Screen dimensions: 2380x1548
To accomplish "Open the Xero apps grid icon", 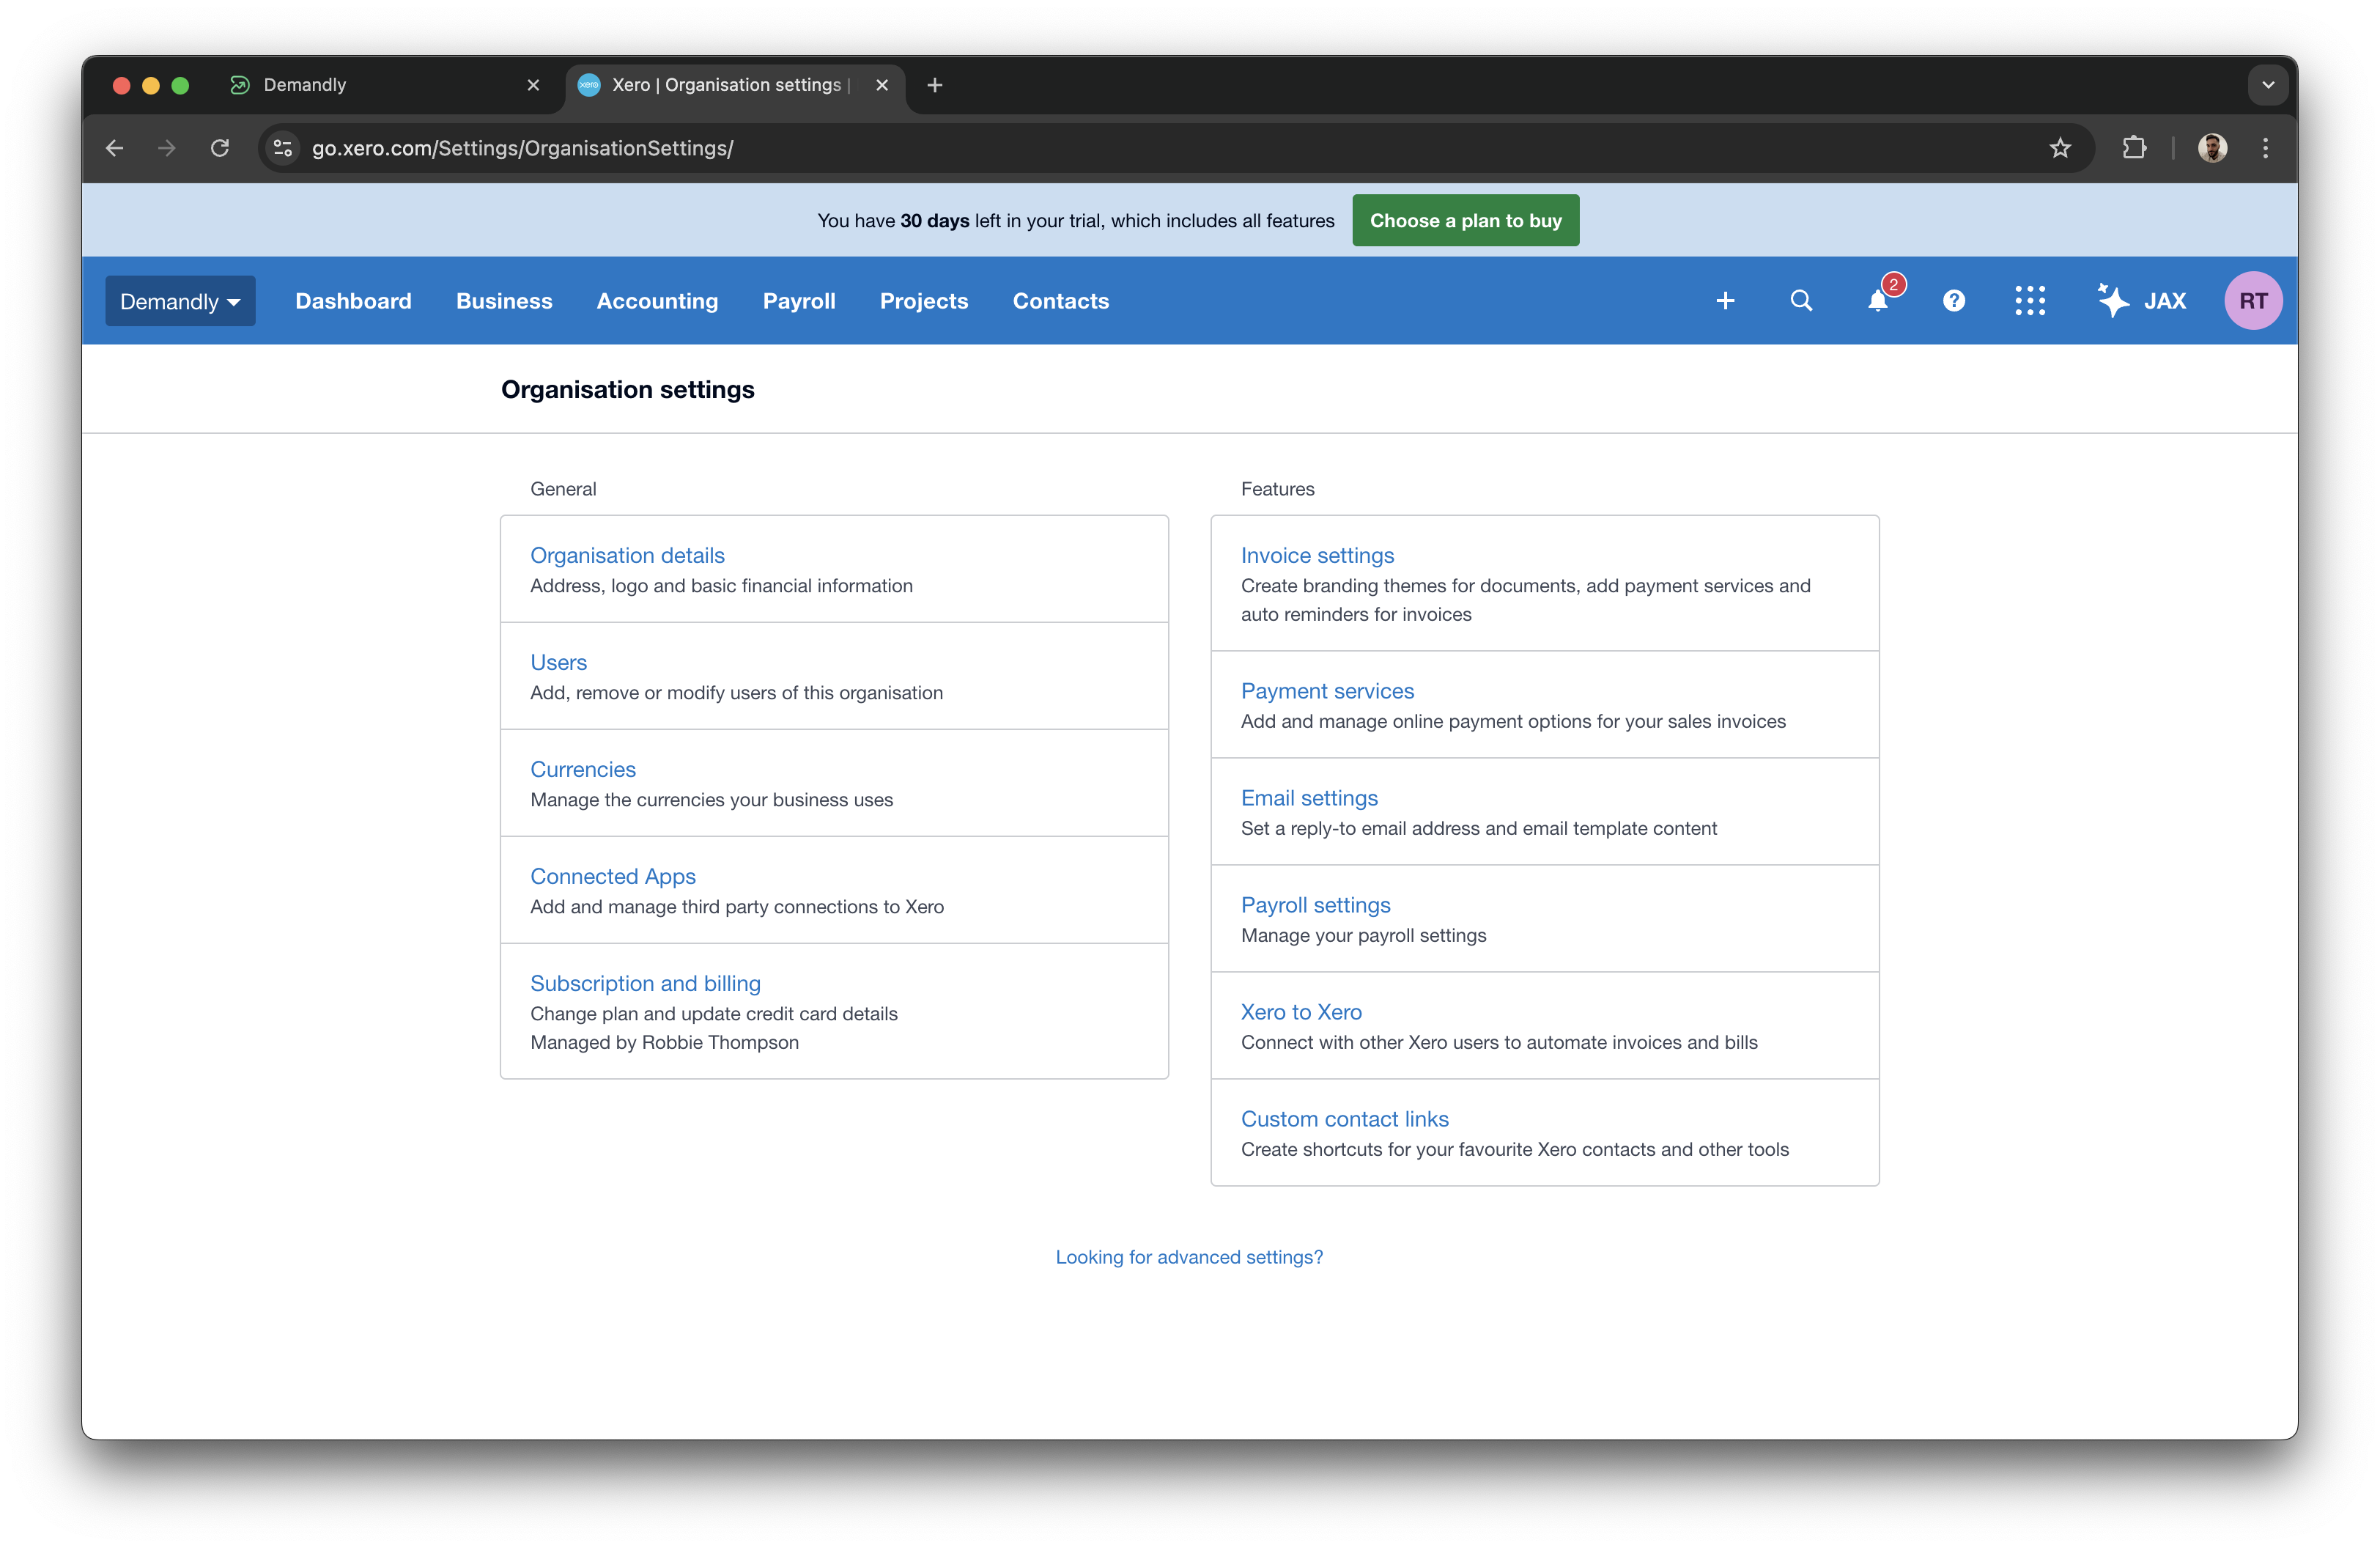I will pos(2030,300).
